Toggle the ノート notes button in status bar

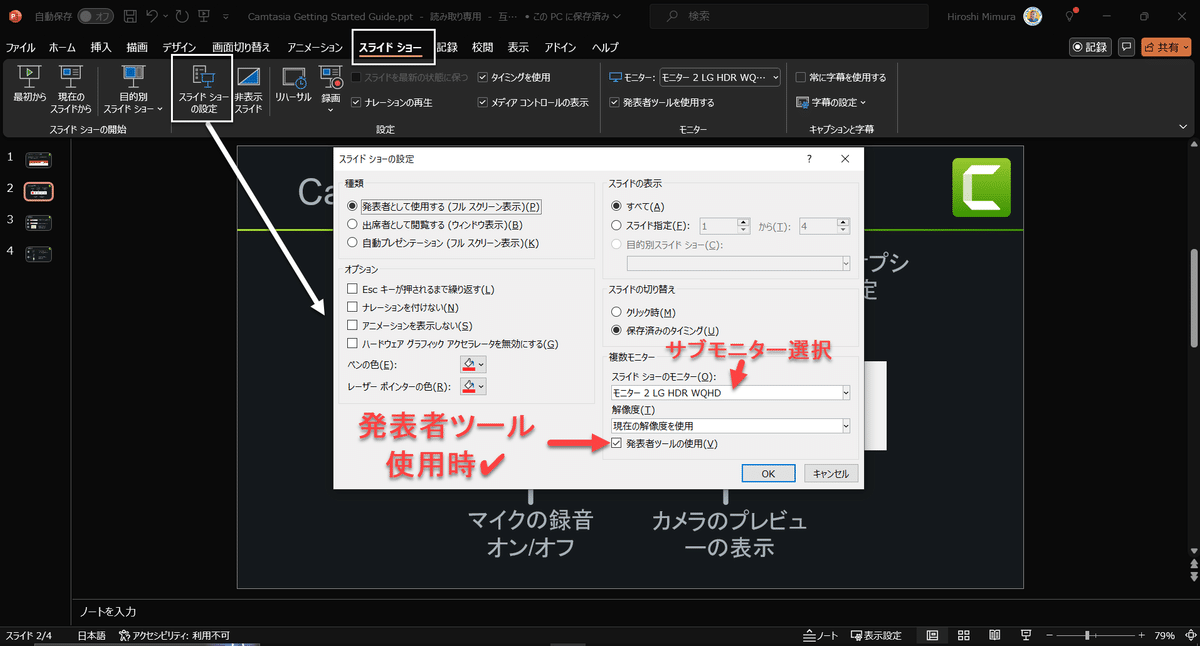821,635
